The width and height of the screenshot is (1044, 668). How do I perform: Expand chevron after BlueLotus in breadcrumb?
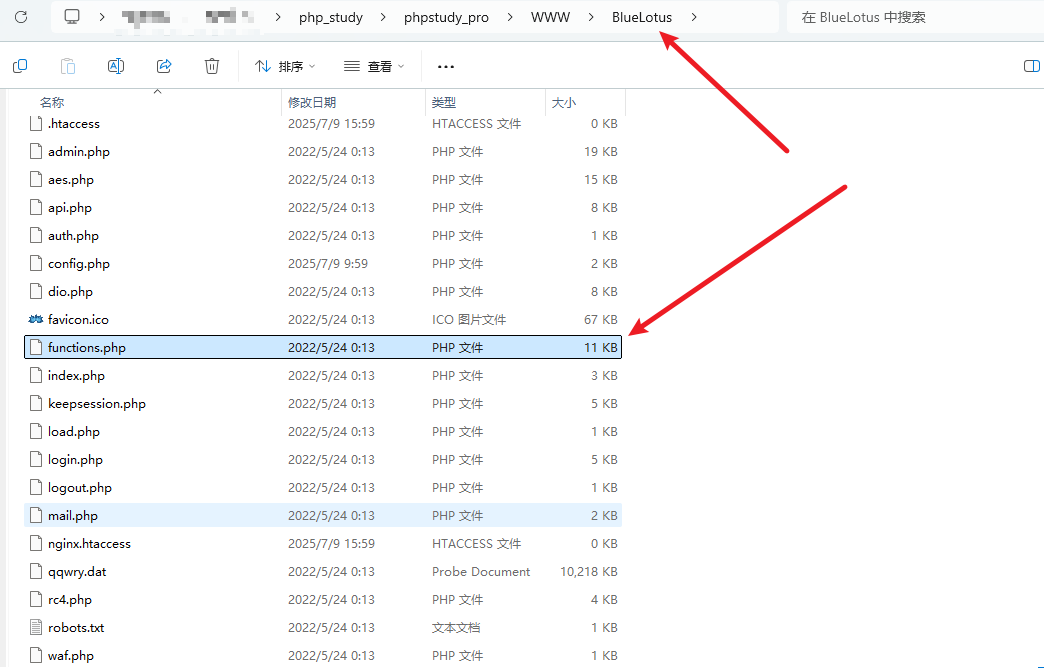point(694,17)
